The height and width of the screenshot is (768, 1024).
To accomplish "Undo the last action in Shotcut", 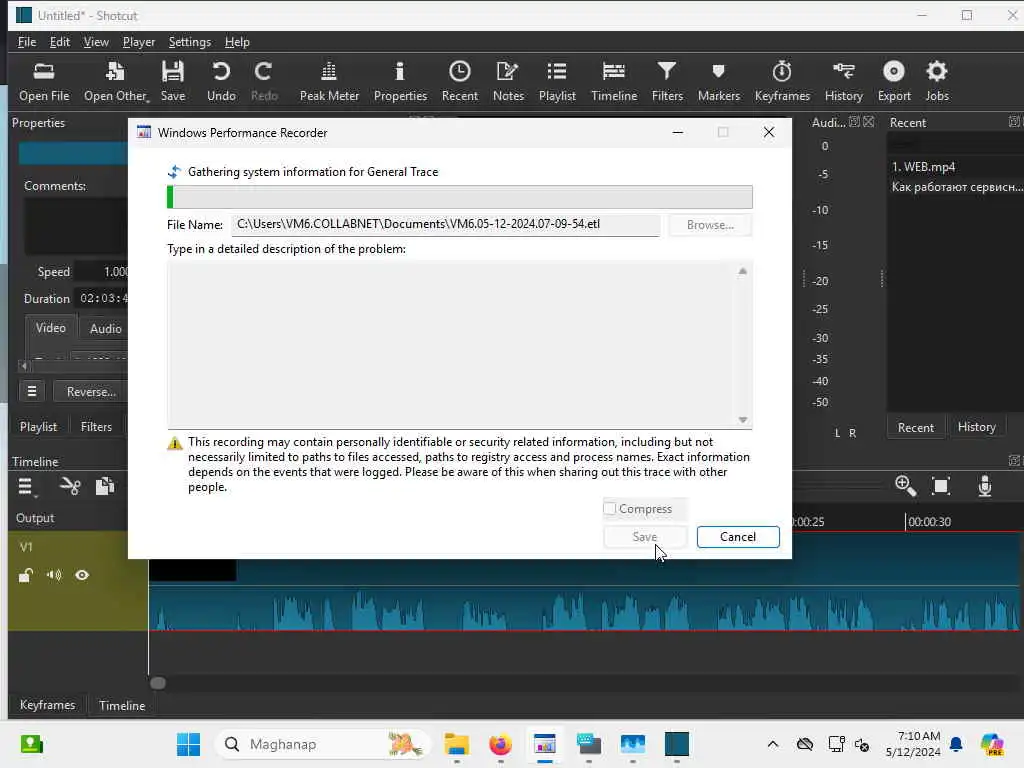I will 221,81.
